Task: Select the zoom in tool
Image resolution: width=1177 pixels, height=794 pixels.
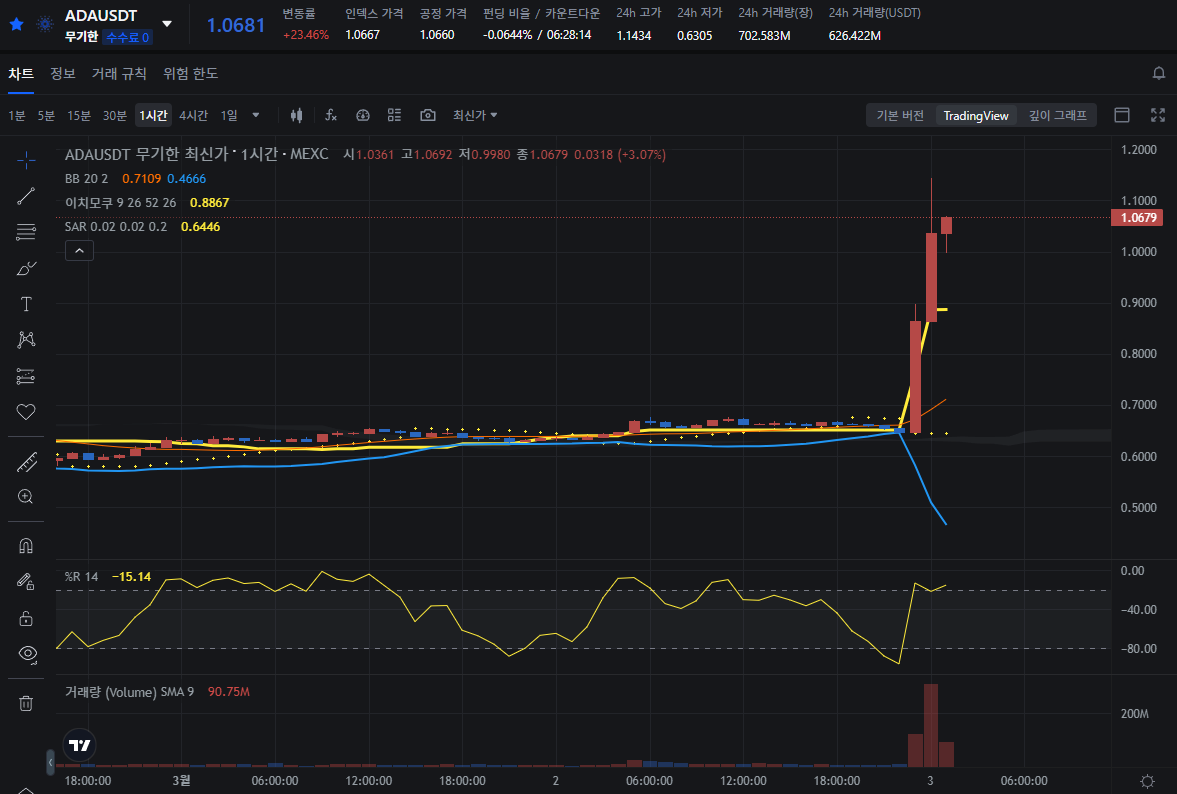Action: (26, 497)
